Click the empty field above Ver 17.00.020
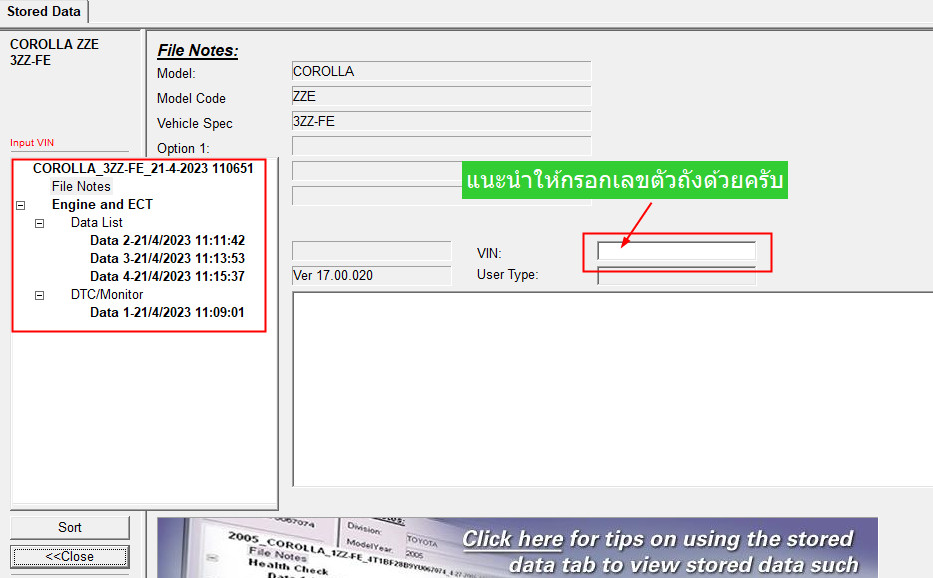This screenshot has width=933, height=578. 372,251
